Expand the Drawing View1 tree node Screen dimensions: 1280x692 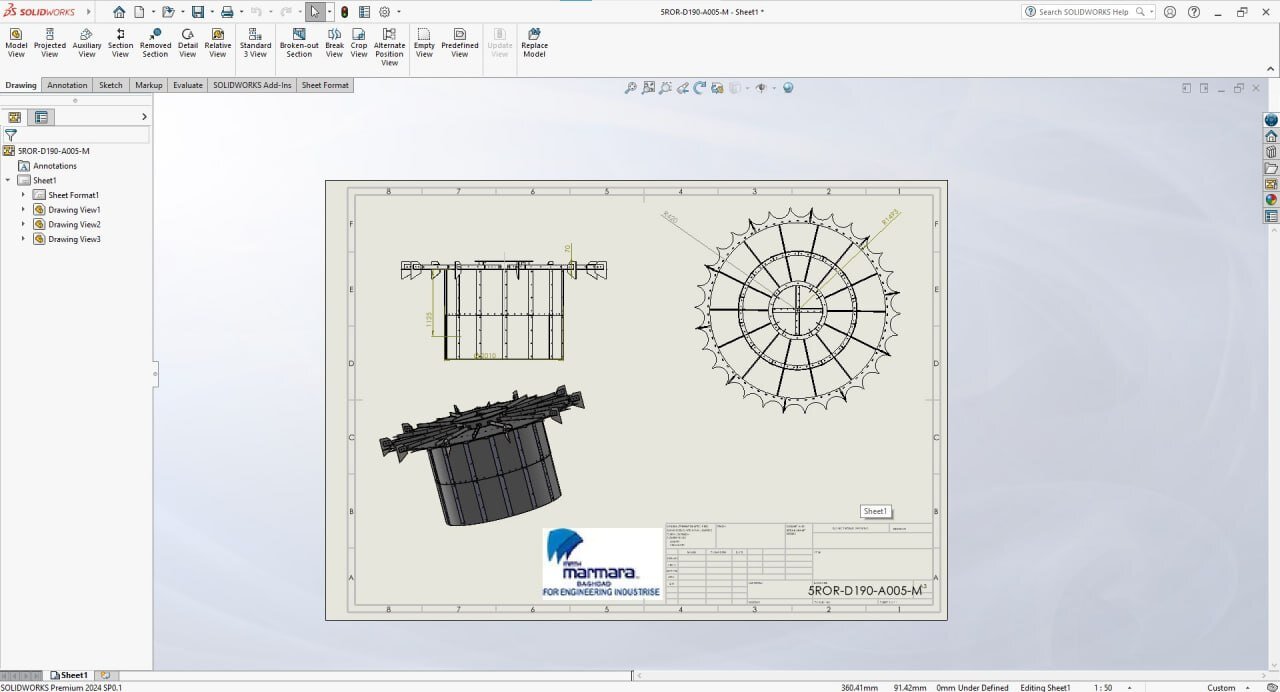[23, 210]
